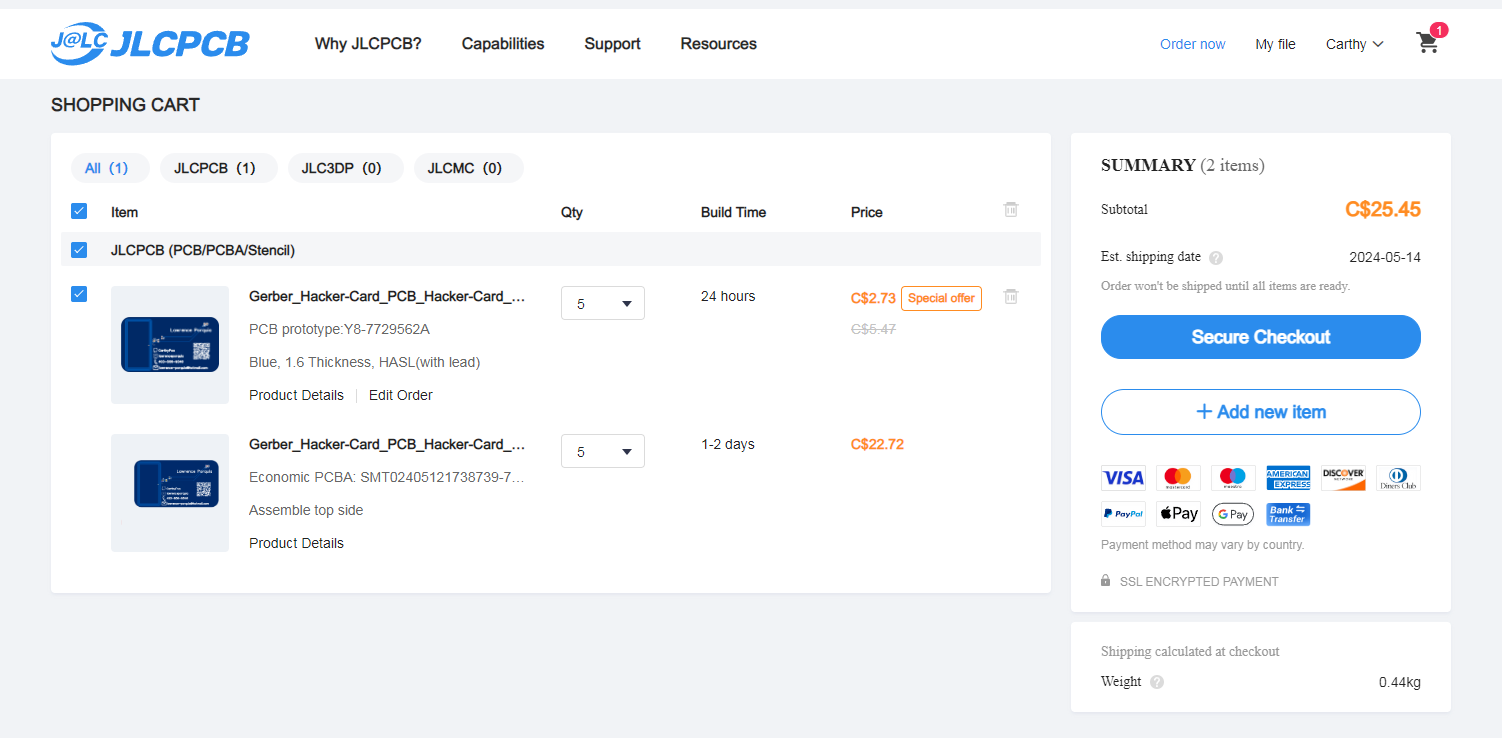Toggle the select-all checkbox beside Item
The height and width of the screenshot is (738, 1502).
coord(79,211)
